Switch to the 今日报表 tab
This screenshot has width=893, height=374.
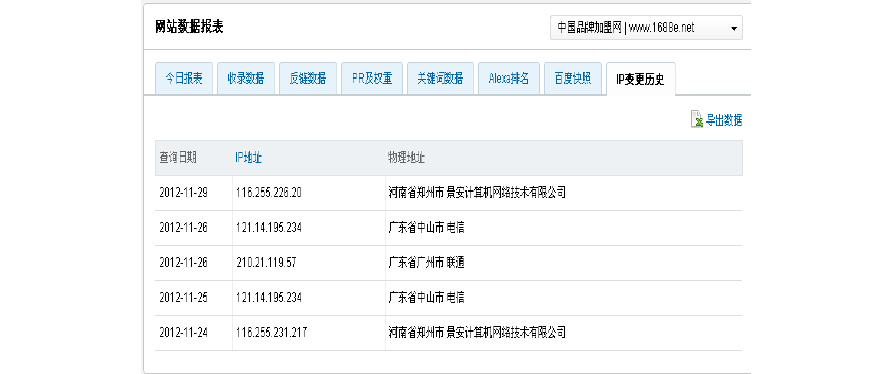click(184, 79)
